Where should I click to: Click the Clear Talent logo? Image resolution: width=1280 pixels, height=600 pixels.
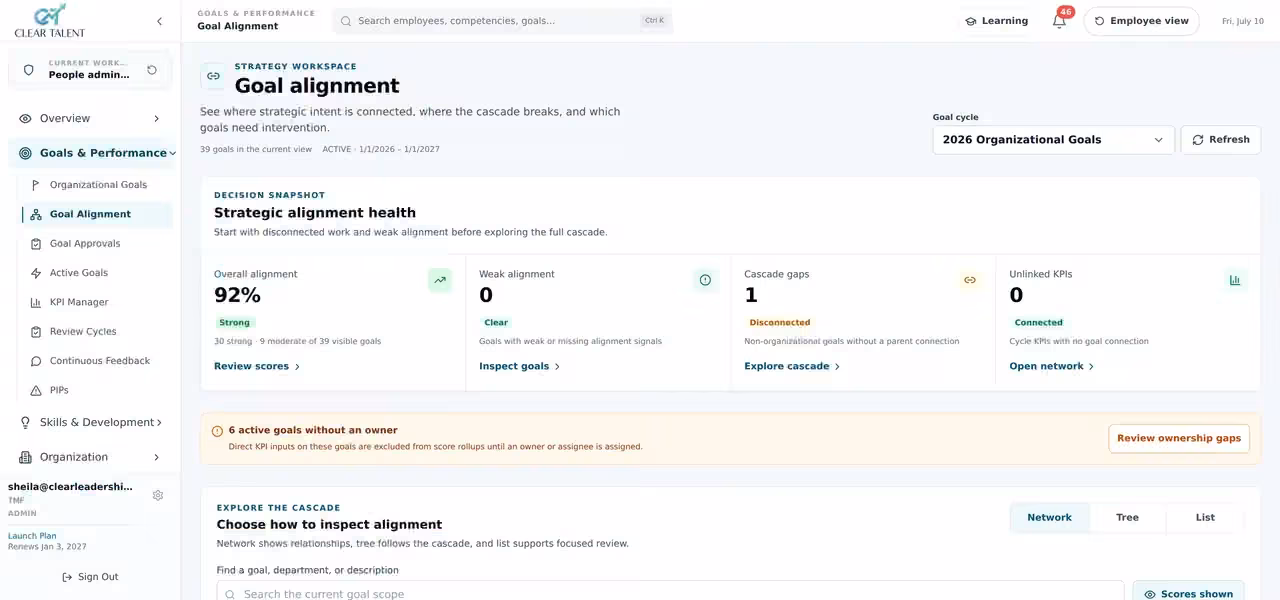coord(50,20)
